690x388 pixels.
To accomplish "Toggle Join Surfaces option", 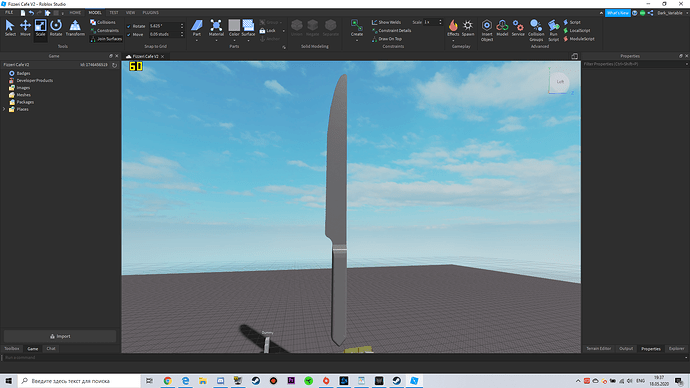I will pos(106,39).
